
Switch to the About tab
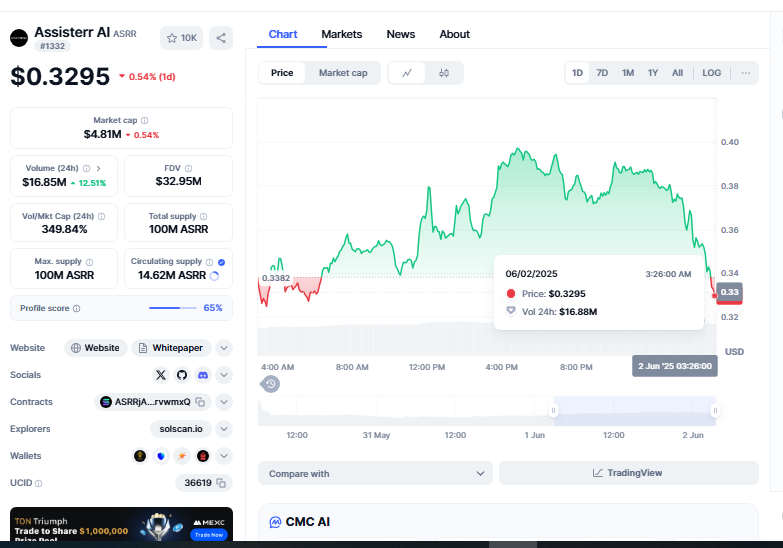[x=454, y=34]
